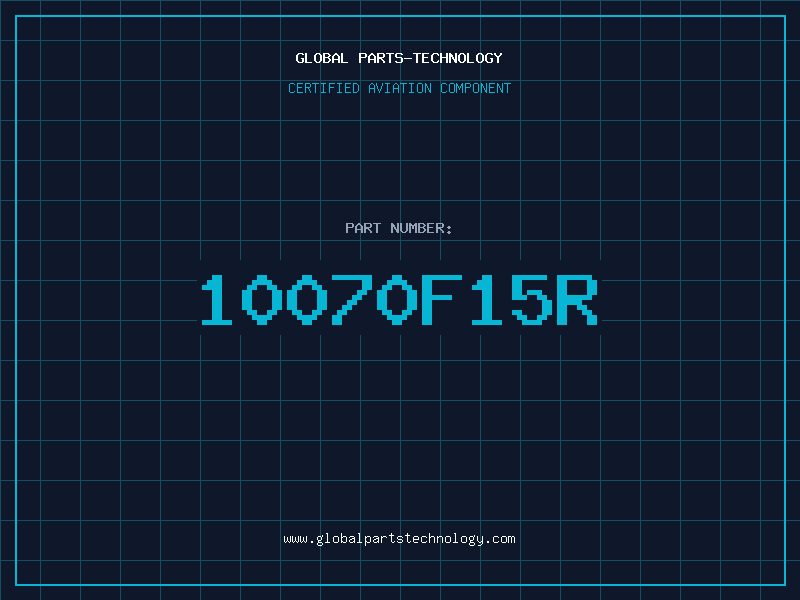Screen dimensions: 800x600
Task: Select the word COMPONENT in the subtitle
Action: tap(477, 89)
